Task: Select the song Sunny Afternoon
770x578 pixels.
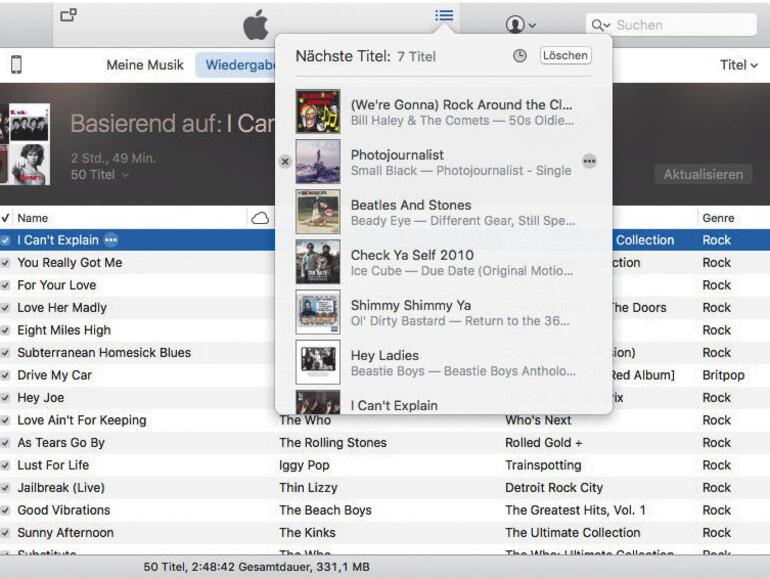Action: point(65,533)
